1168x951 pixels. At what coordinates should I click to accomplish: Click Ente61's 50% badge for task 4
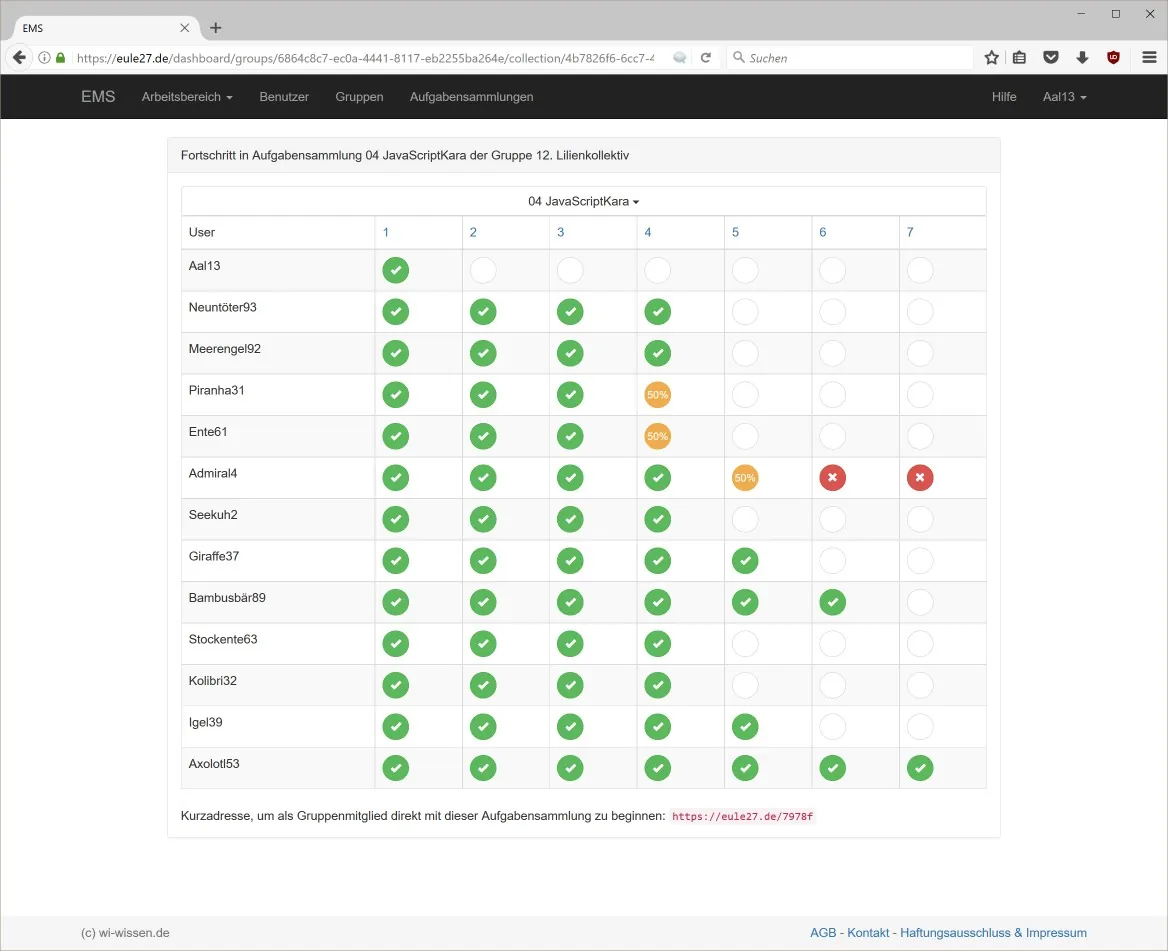658,436
